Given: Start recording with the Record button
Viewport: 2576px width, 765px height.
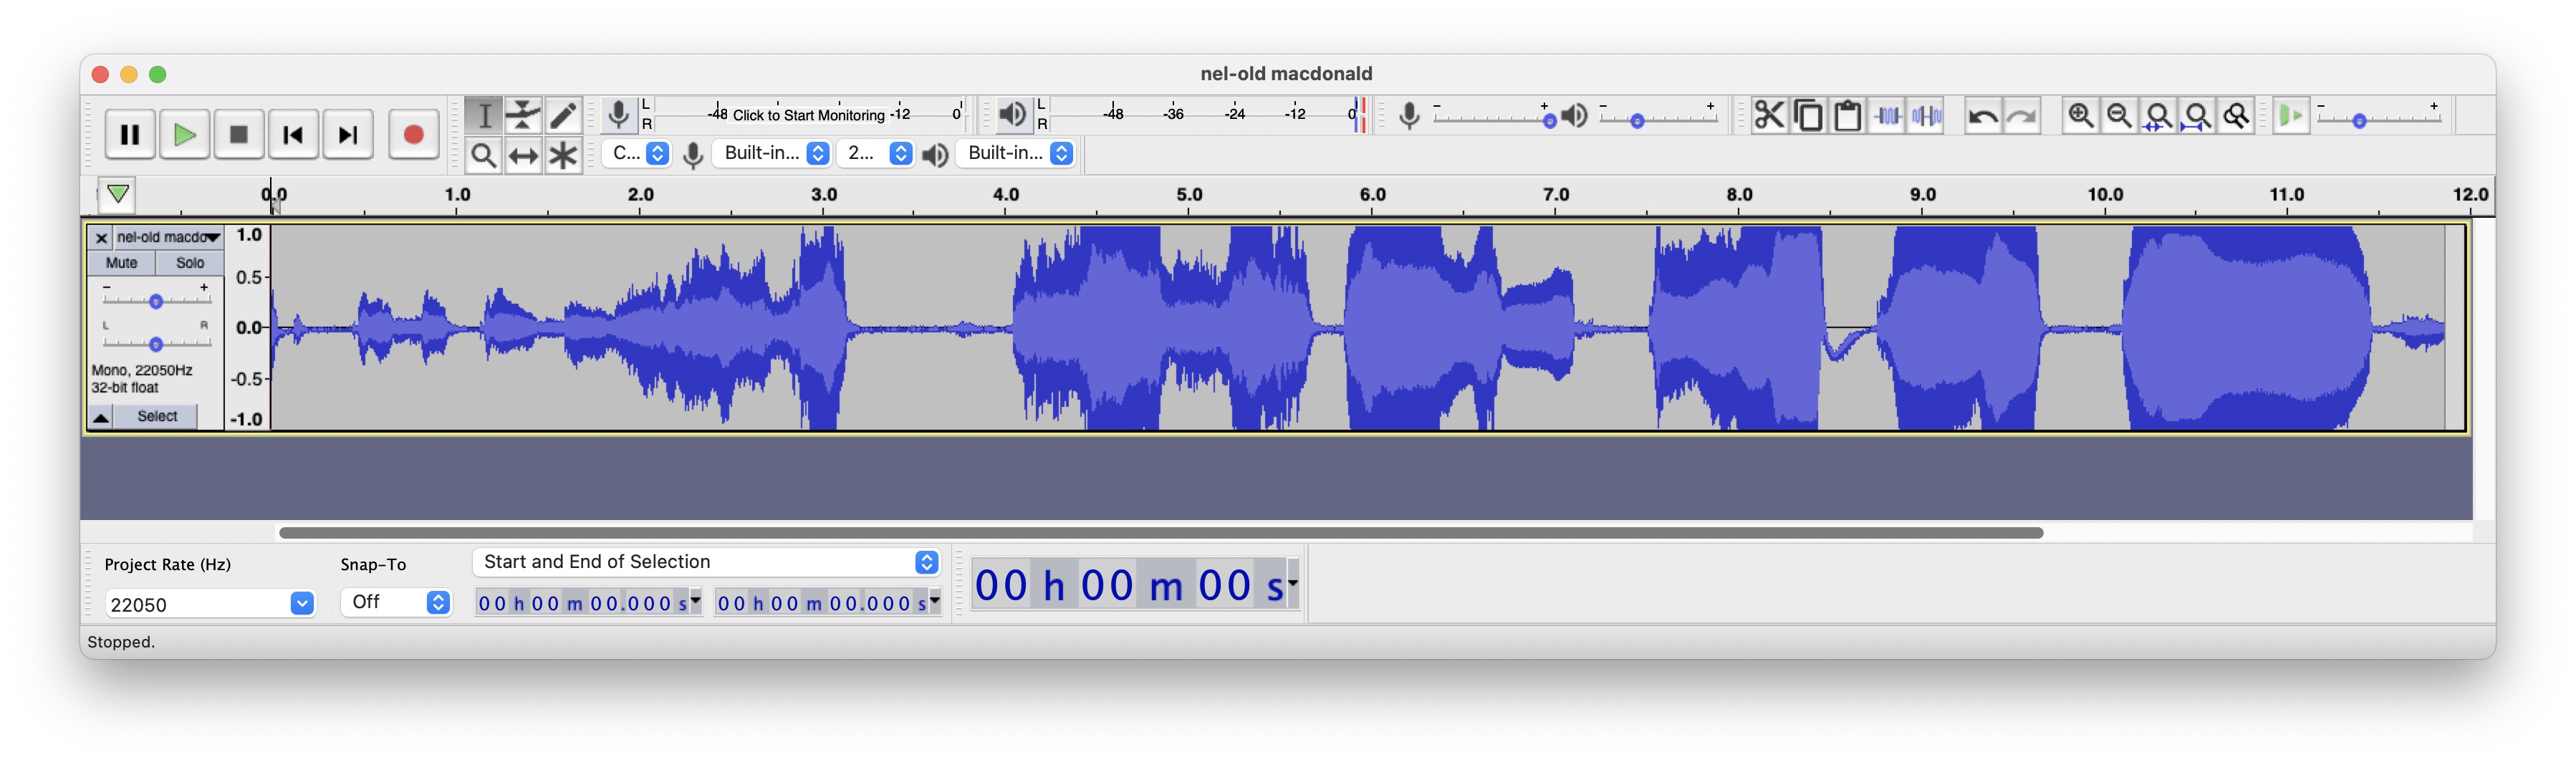Looking at the screenshot, I should (x=413, y=134).
